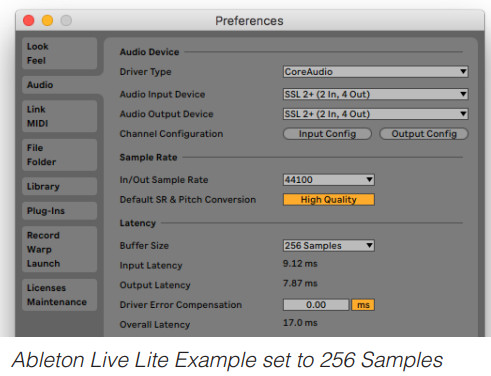Click the Output Config button
The image size is (491, 376).
click(x=424, y=134)
